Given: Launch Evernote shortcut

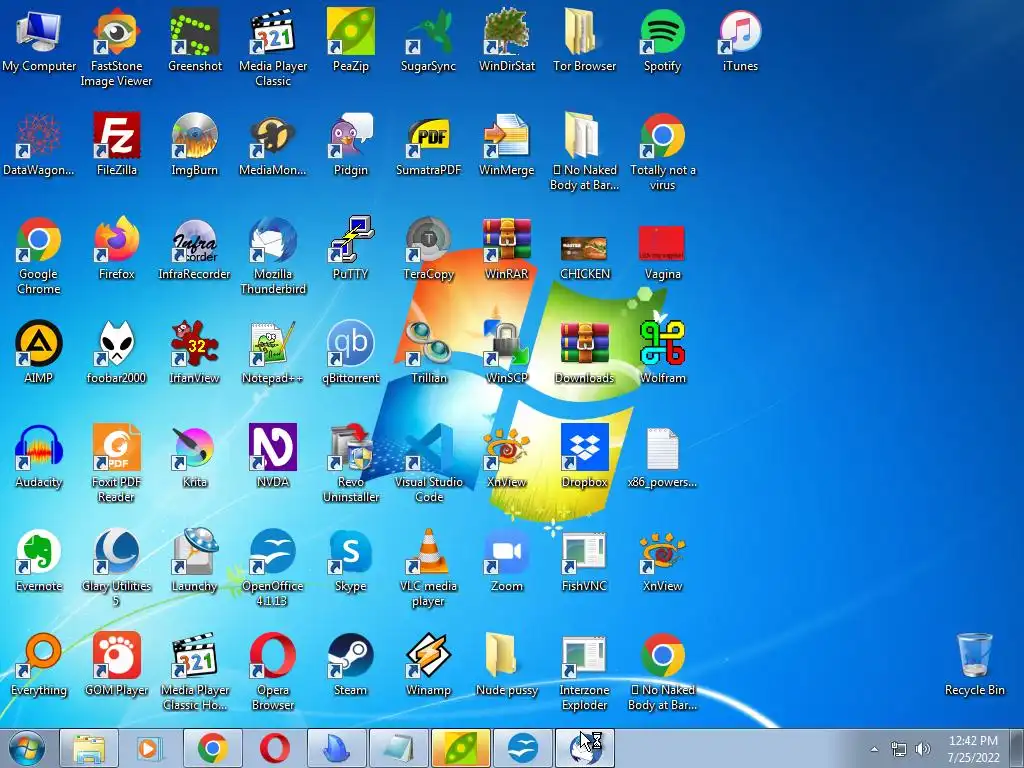Looking at the screenshot, I should coord(39,560).
